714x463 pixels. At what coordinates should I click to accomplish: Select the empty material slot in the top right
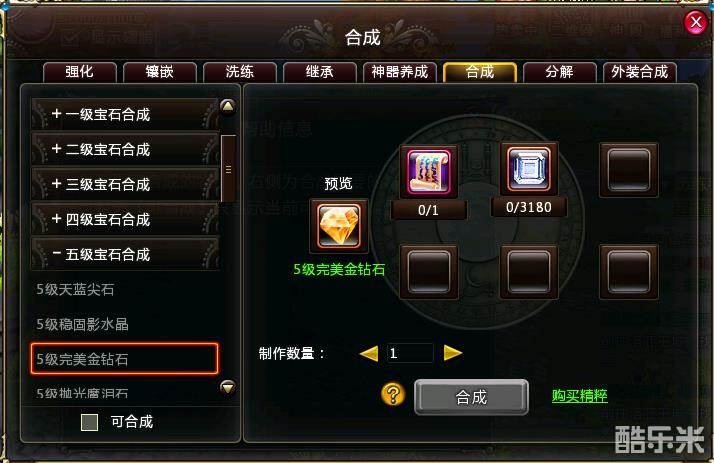(x=629, y=170)
